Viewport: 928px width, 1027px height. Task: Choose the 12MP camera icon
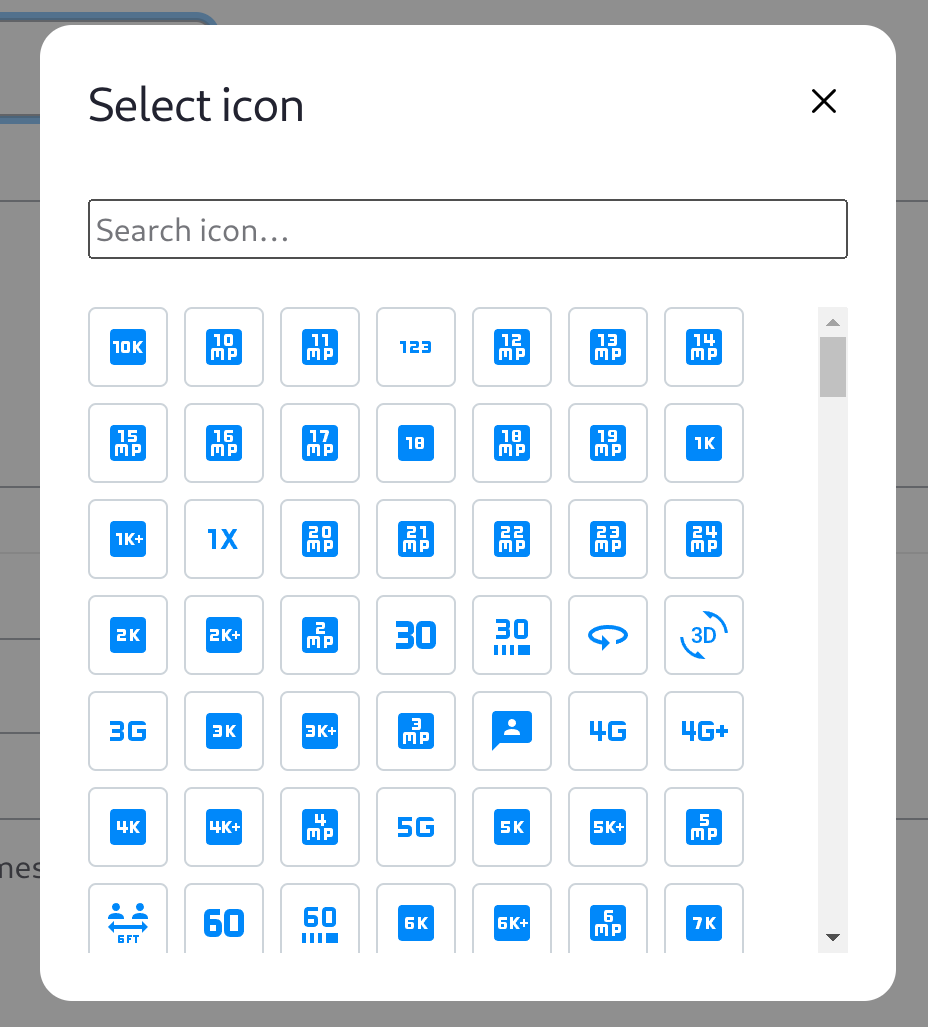(x=511, y=347)
